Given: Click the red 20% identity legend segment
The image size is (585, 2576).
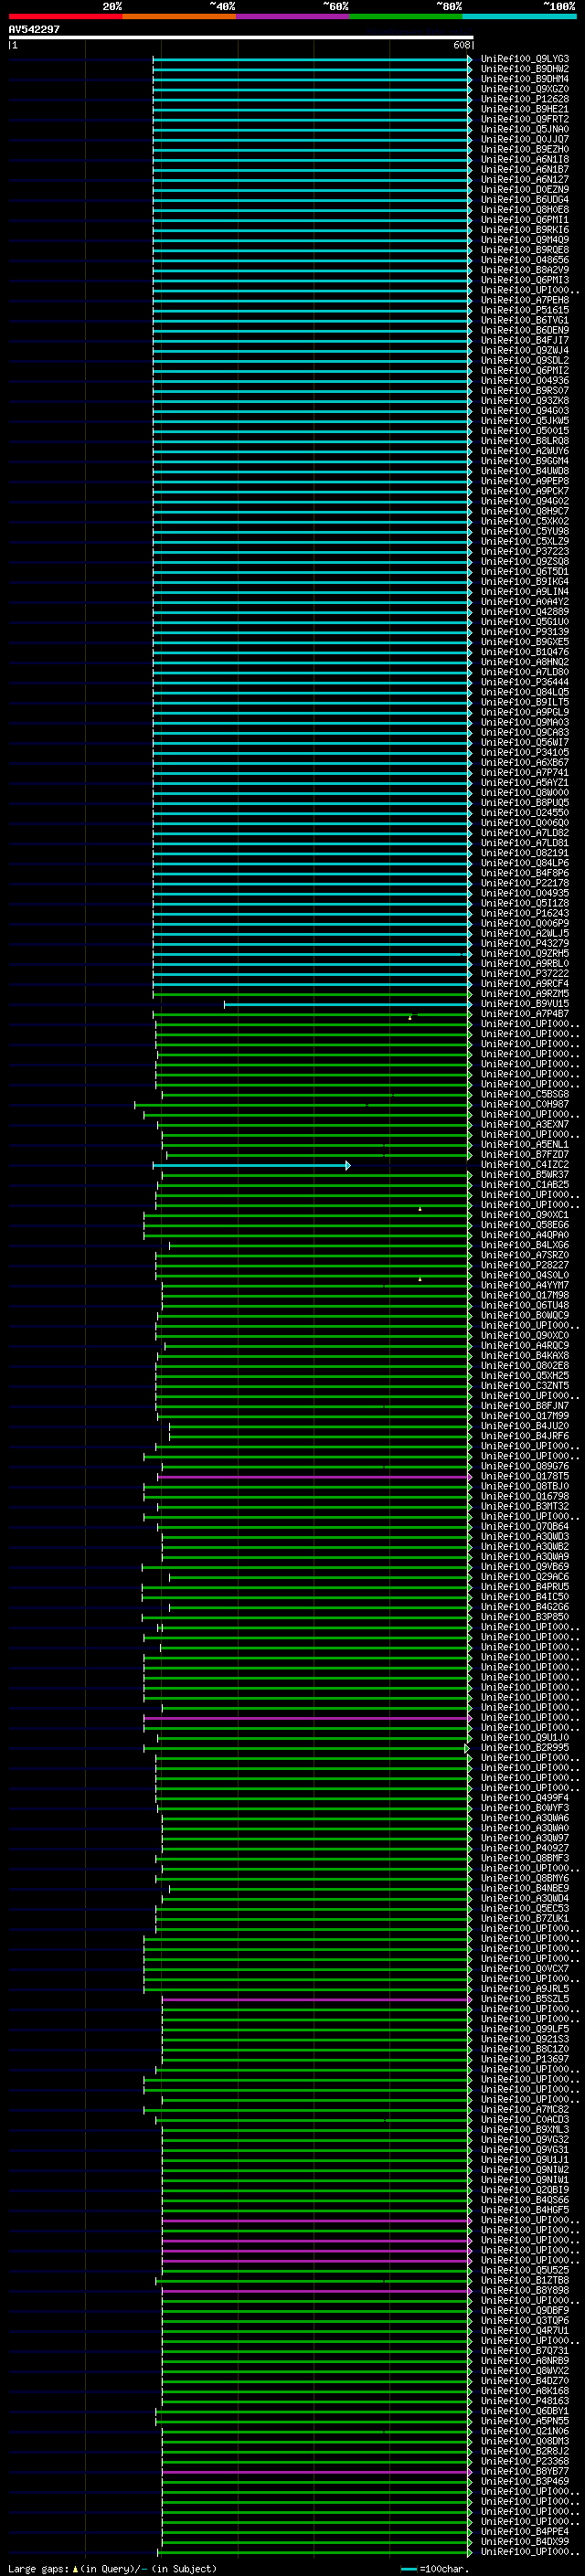Looking at the screenshot, I should (65, 16).
